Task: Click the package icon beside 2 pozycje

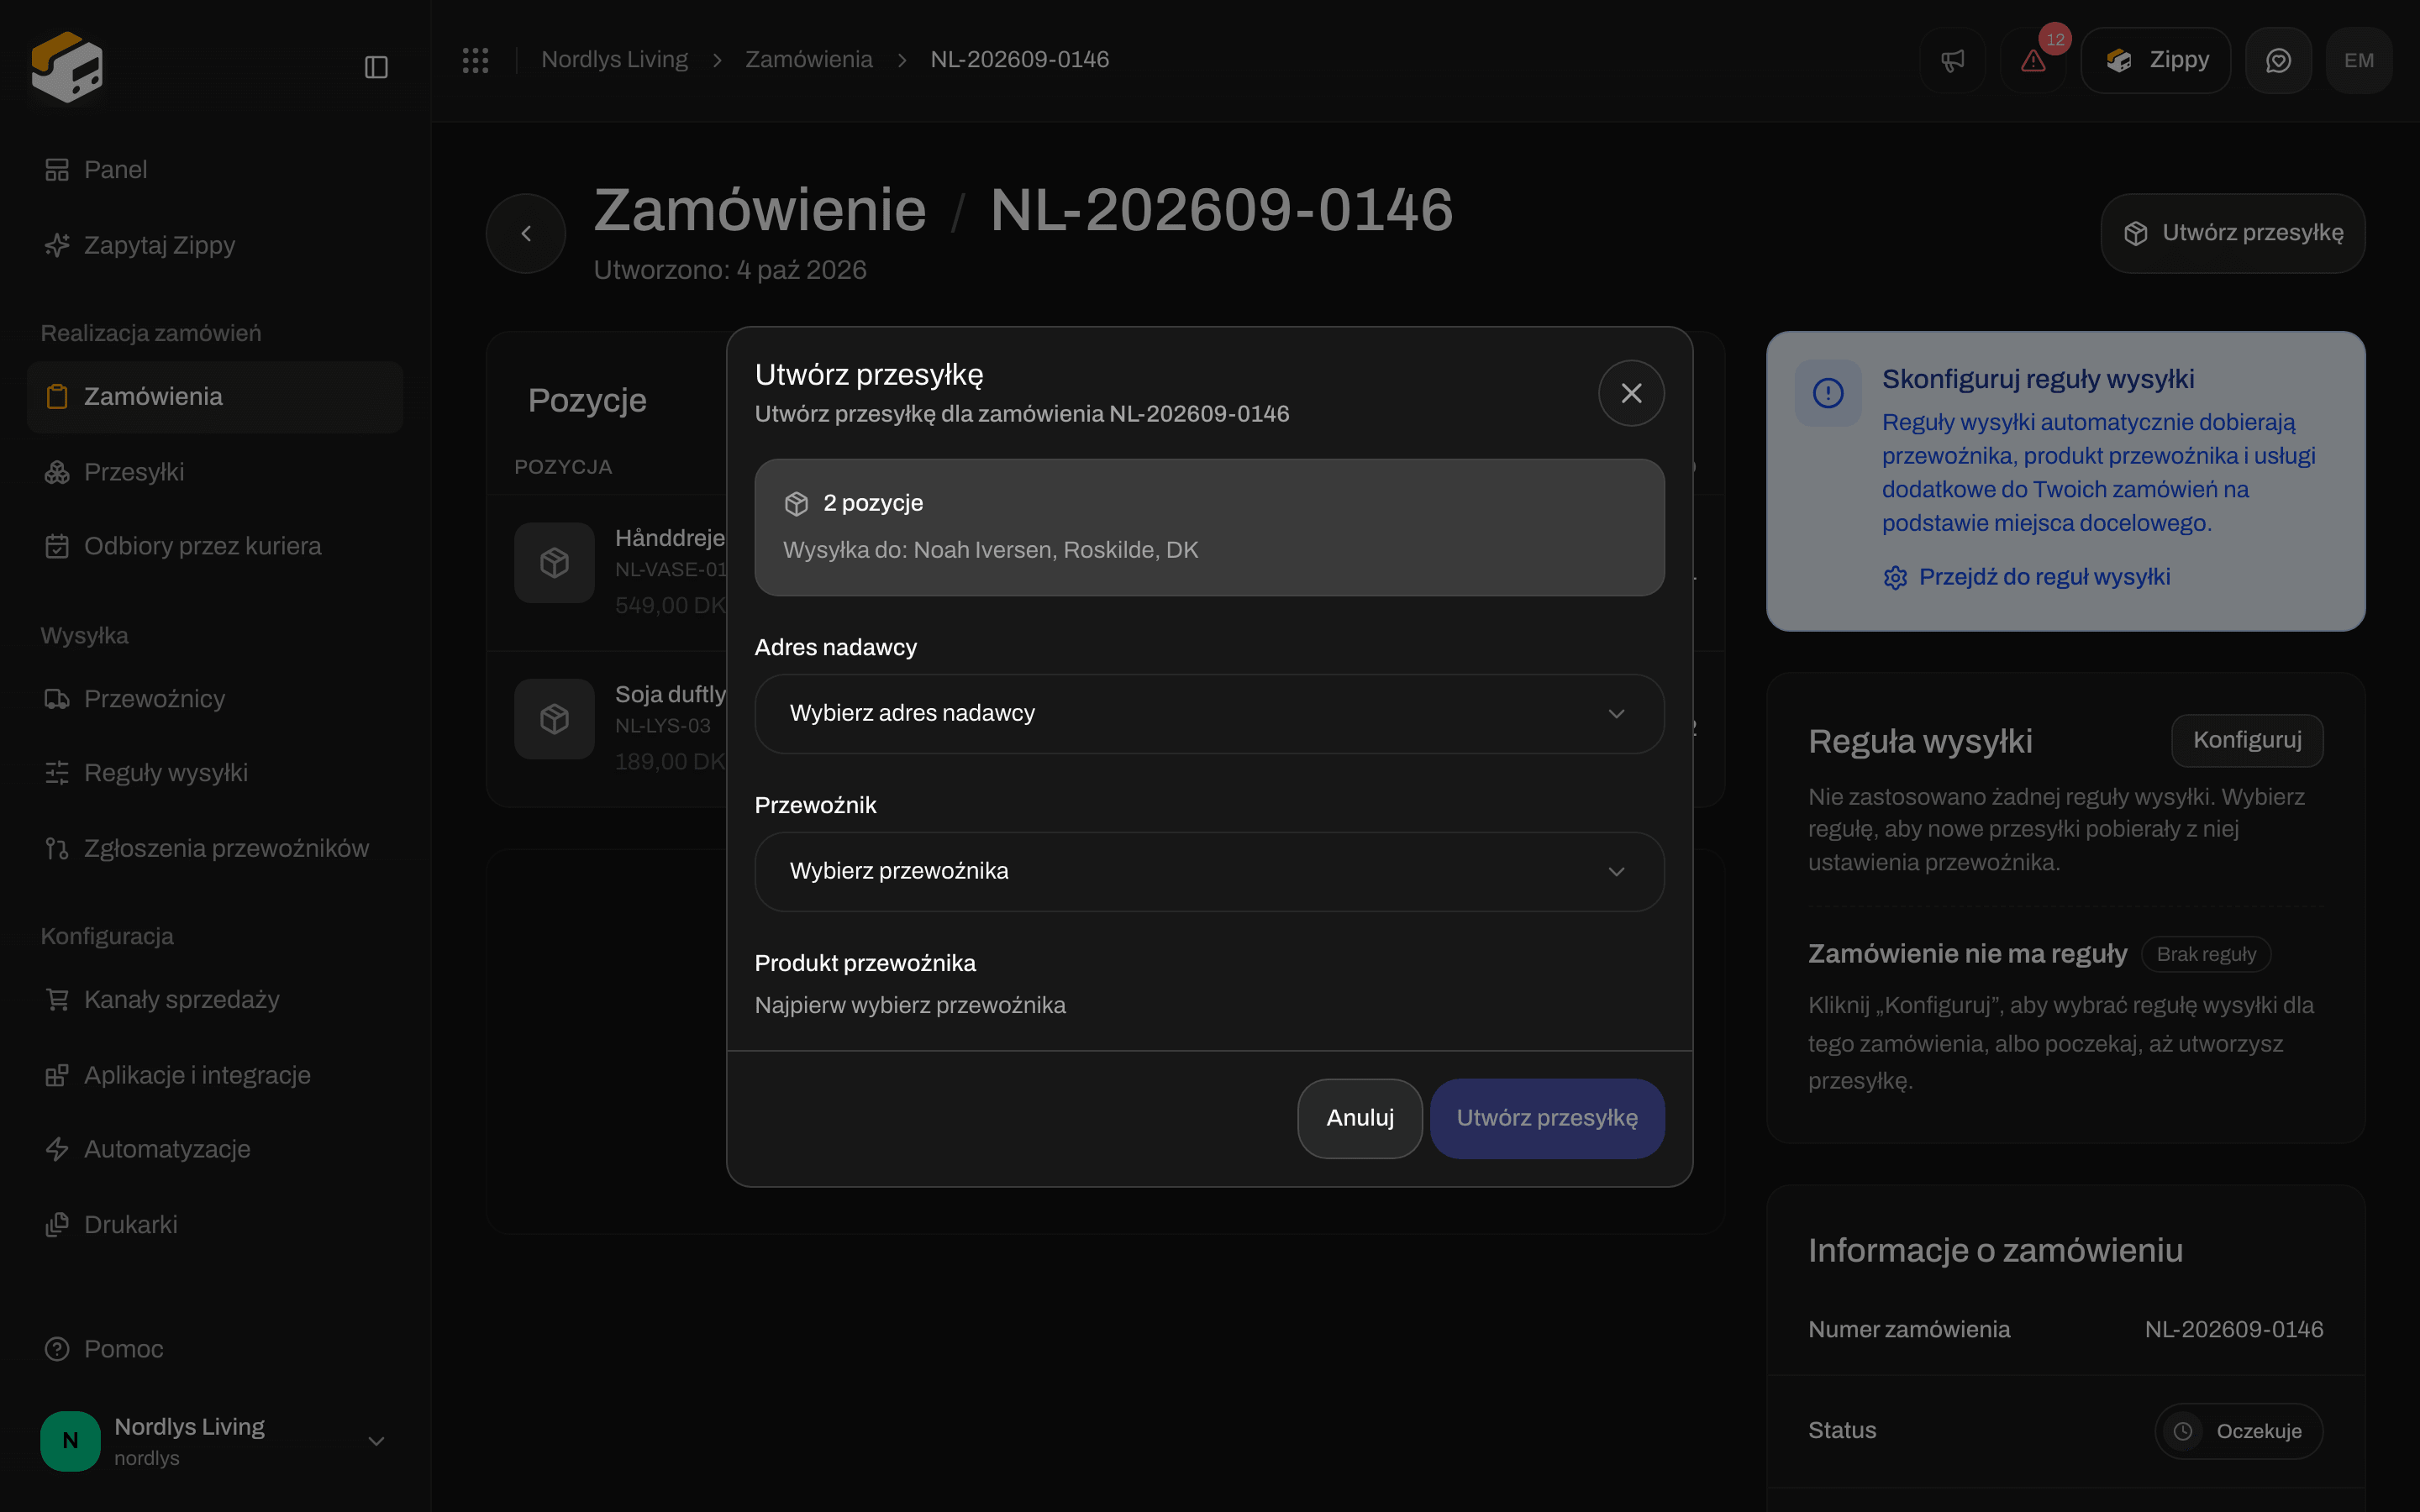Action: coord(796,503)
